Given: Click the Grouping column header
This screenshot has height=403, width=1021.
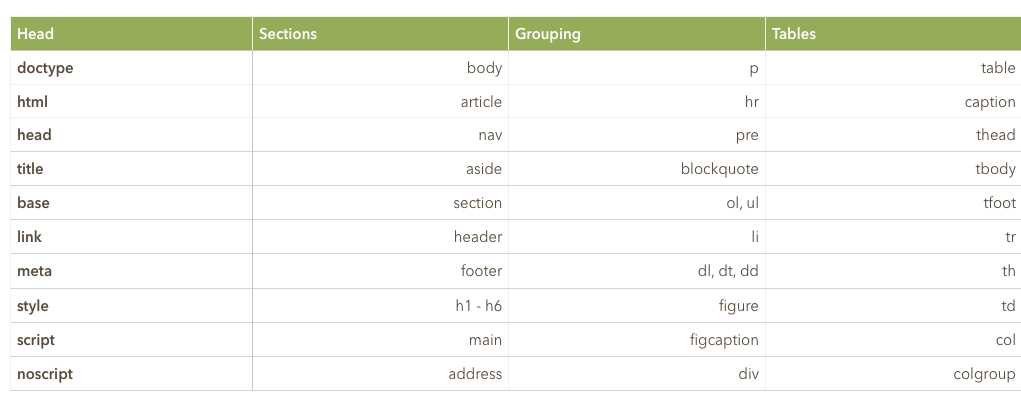Looking at the screenshot, I should [637, 34].
